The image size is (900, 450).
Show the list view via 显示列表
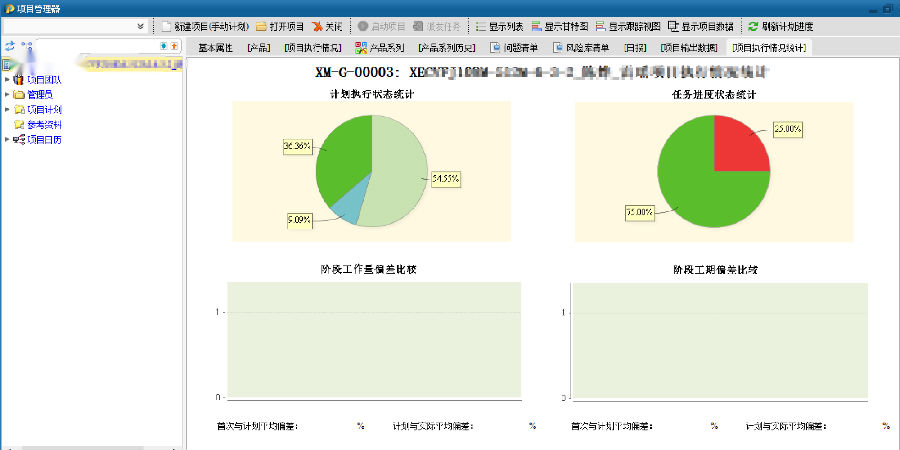[x=498, y=26]
